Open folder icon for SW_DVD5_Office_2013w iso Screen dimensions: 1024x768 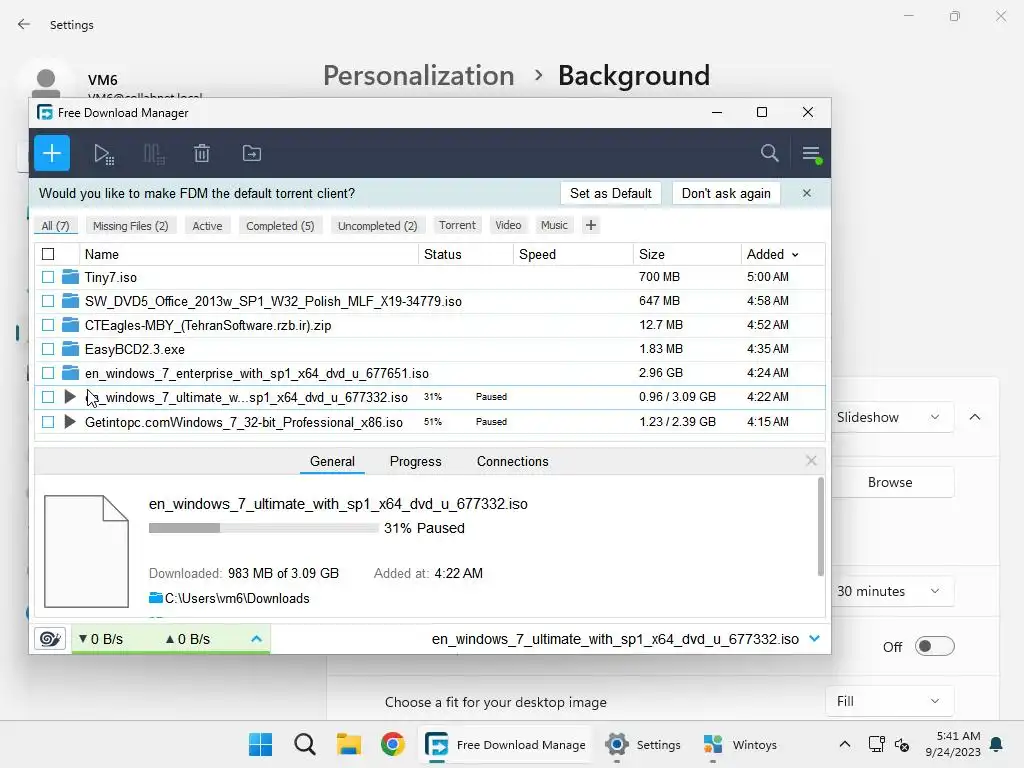tap(70, 301)
